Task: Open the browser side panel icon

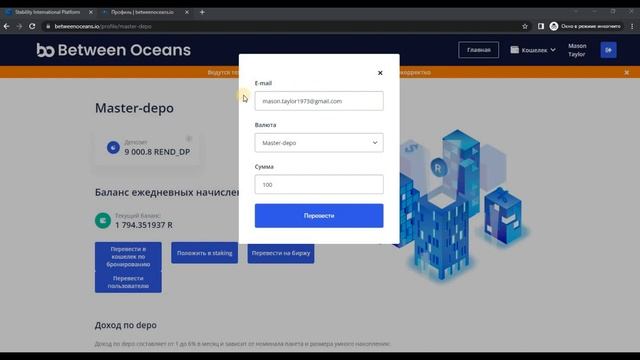Action: tap(541, 26)
